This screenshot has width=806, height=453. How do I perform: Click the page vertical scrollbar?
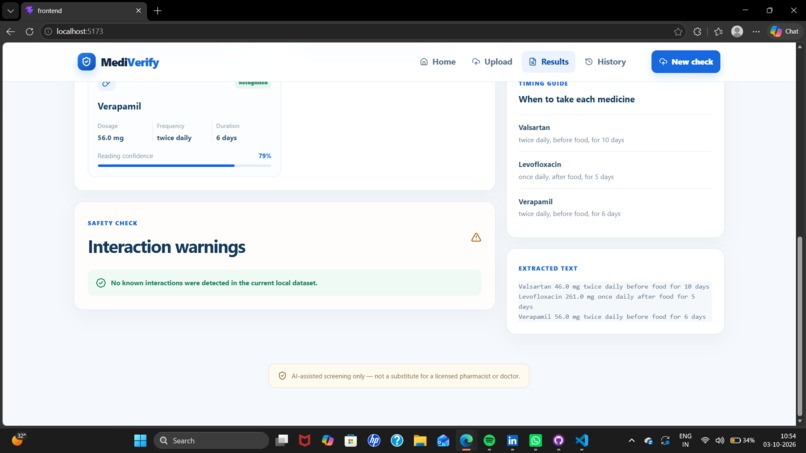[x=799, y=327]
